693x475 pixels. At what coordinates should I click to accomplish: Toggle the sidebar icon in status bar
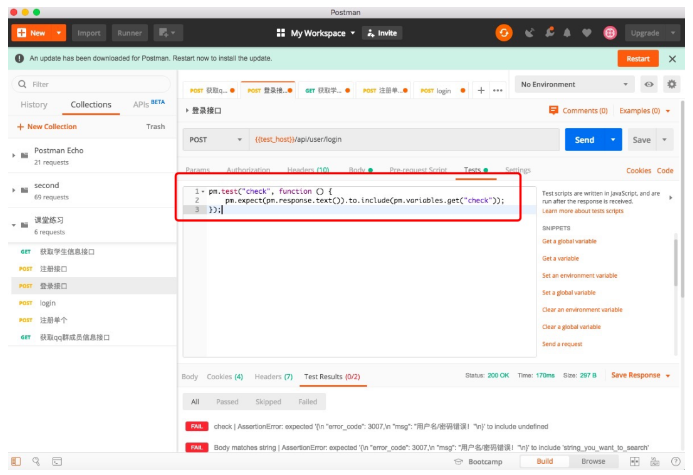(16, 461)
